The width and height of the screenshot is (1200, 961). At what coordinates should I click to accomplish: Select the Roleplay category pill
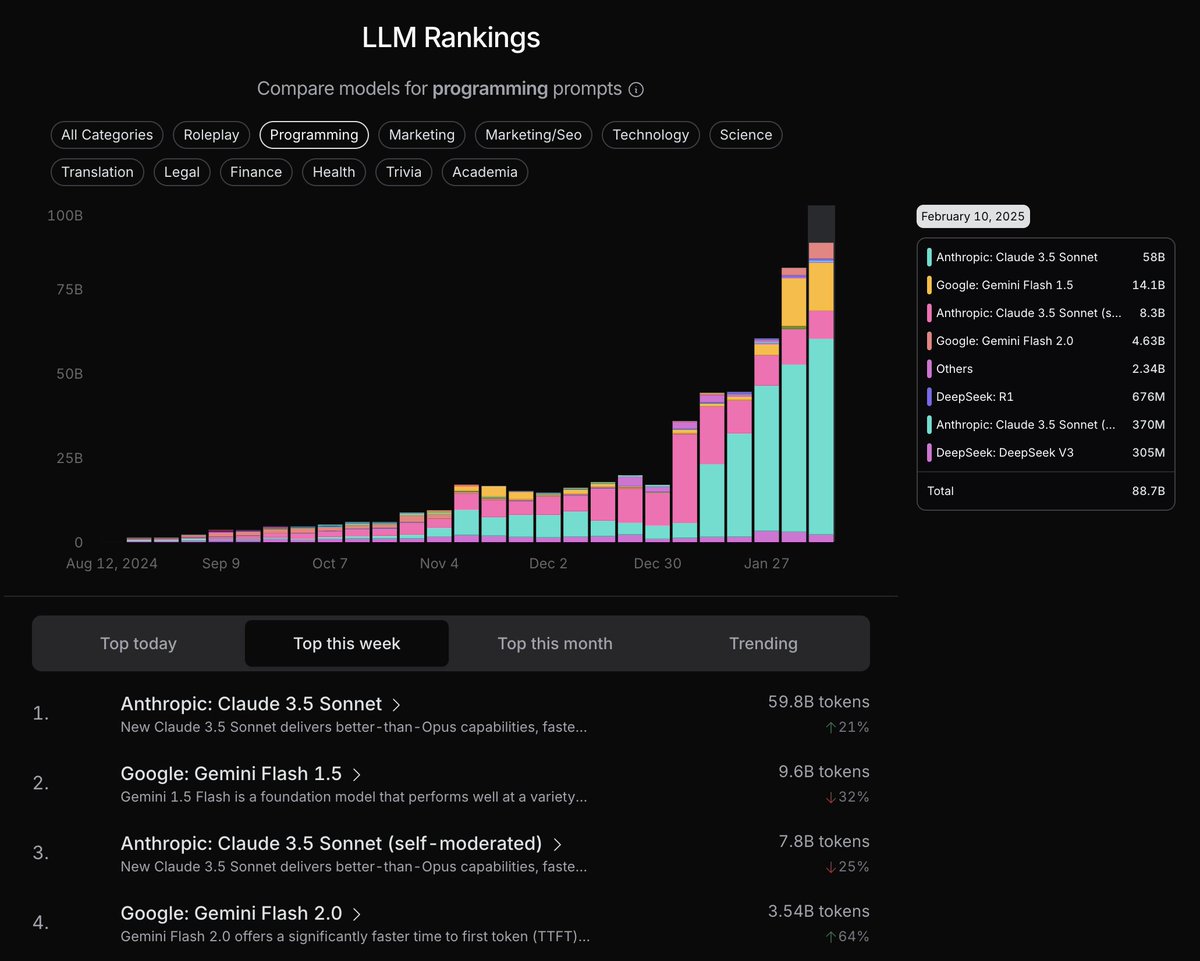point(211,135)
